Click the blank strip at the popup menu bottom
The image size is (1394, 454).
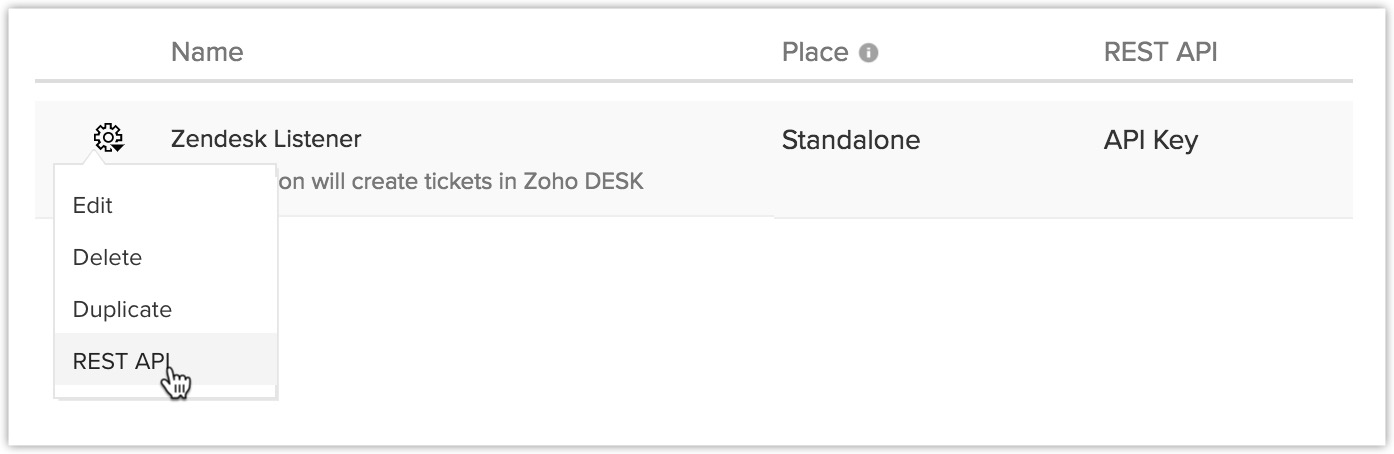tap(165, 392)
